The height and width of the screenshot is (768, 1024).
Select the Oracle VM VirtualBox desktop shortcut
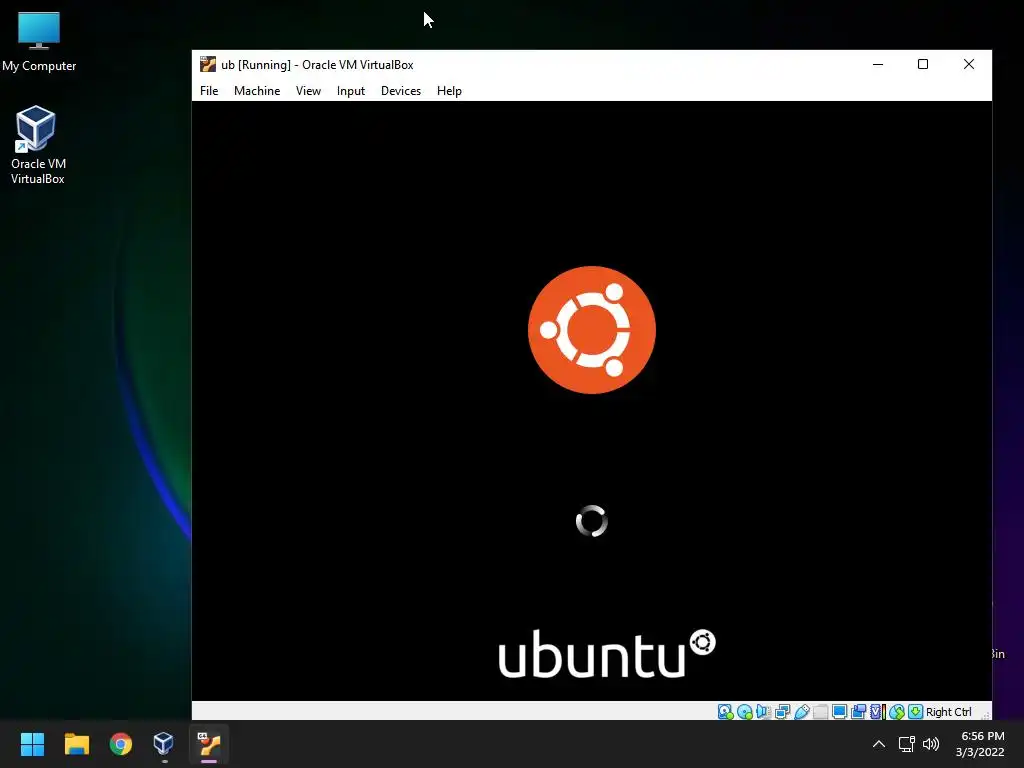(37, 145)
